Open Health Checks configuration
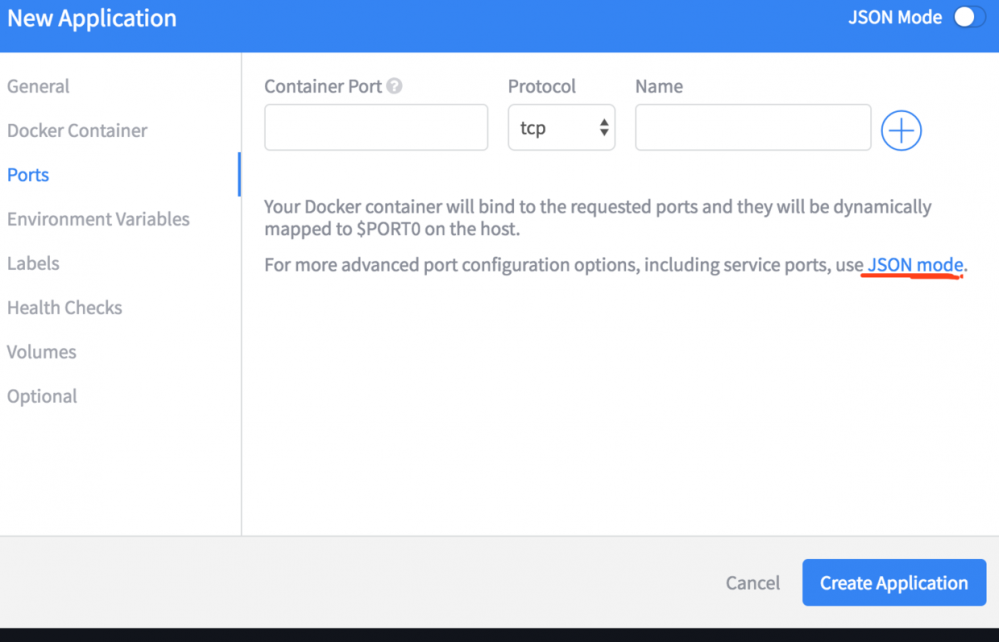Image resolution: width=999 pixels, height=642 pixels. pyautogui.click(x=64, y=307)
